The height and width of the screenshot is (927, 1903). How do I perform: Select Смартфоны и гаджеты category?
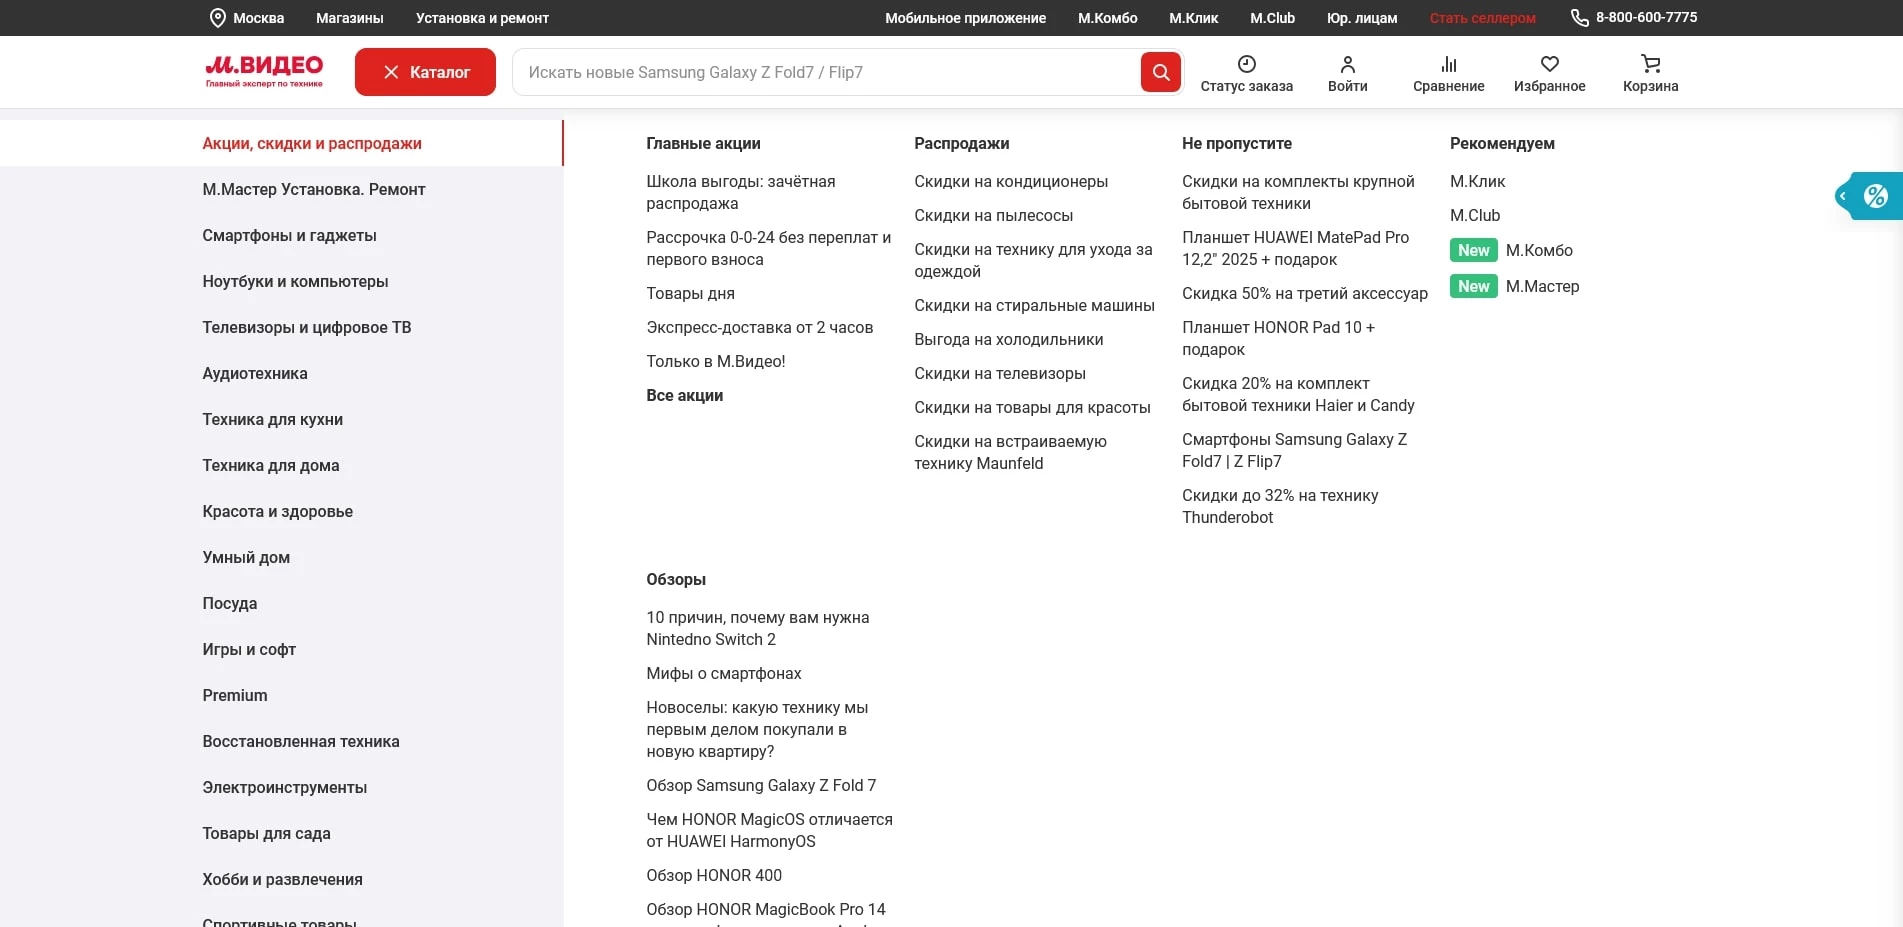(x=289, y=236)
